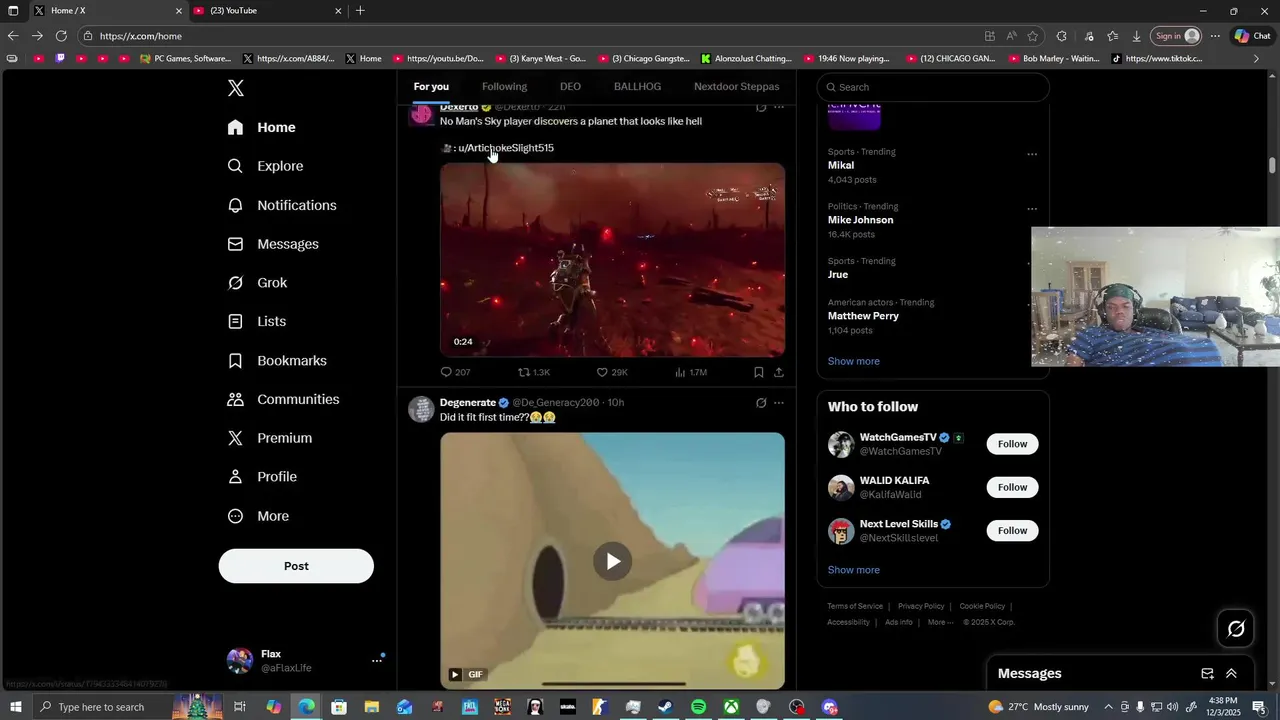Open Bookmarks in the sidebar

pos(277,360)
